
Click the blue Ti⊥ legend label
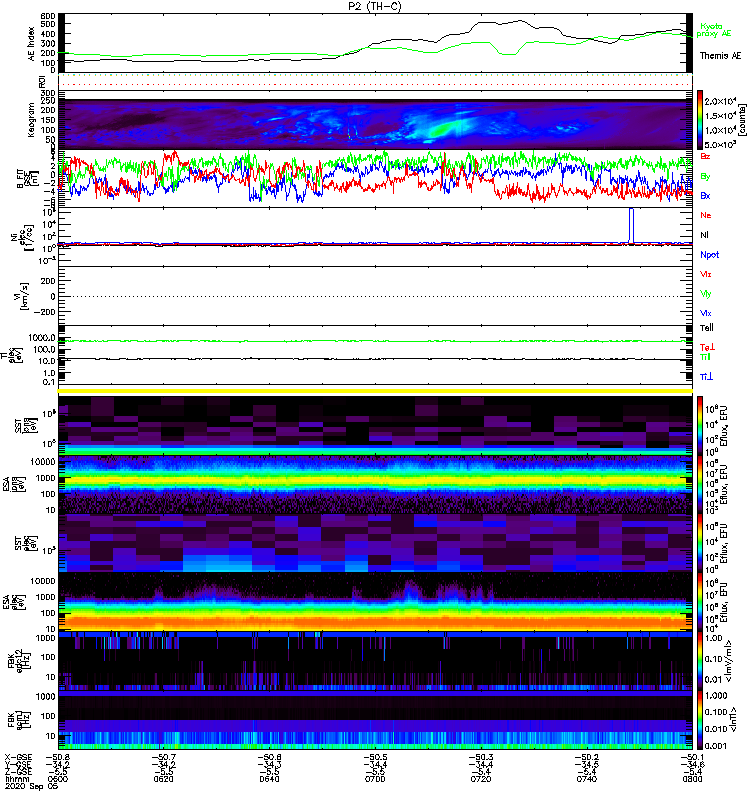(x=706, y=377)
